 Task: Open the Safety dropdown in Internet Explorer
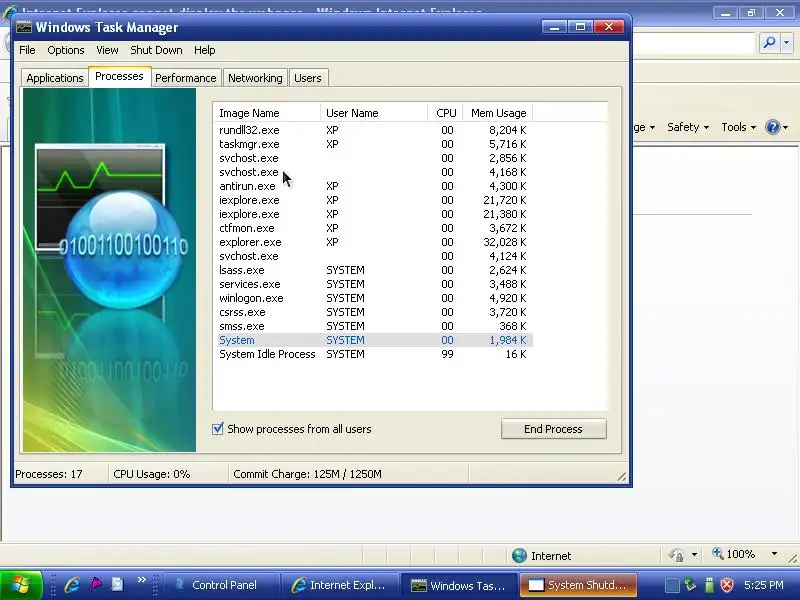(x=688, y=127)
